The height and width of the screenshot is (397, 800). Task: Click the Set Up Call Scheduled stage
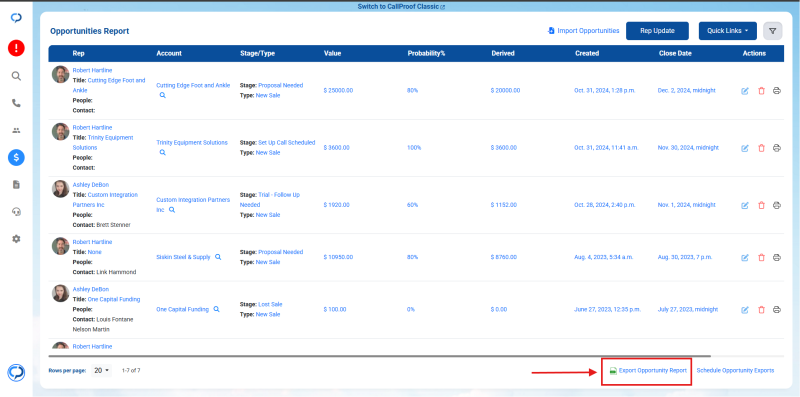(287, 143)
